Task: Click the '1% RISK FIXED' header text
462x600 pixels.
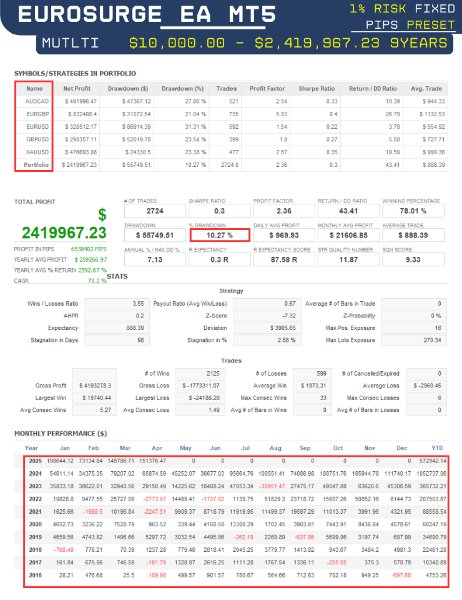Action: tap(402, 8)
